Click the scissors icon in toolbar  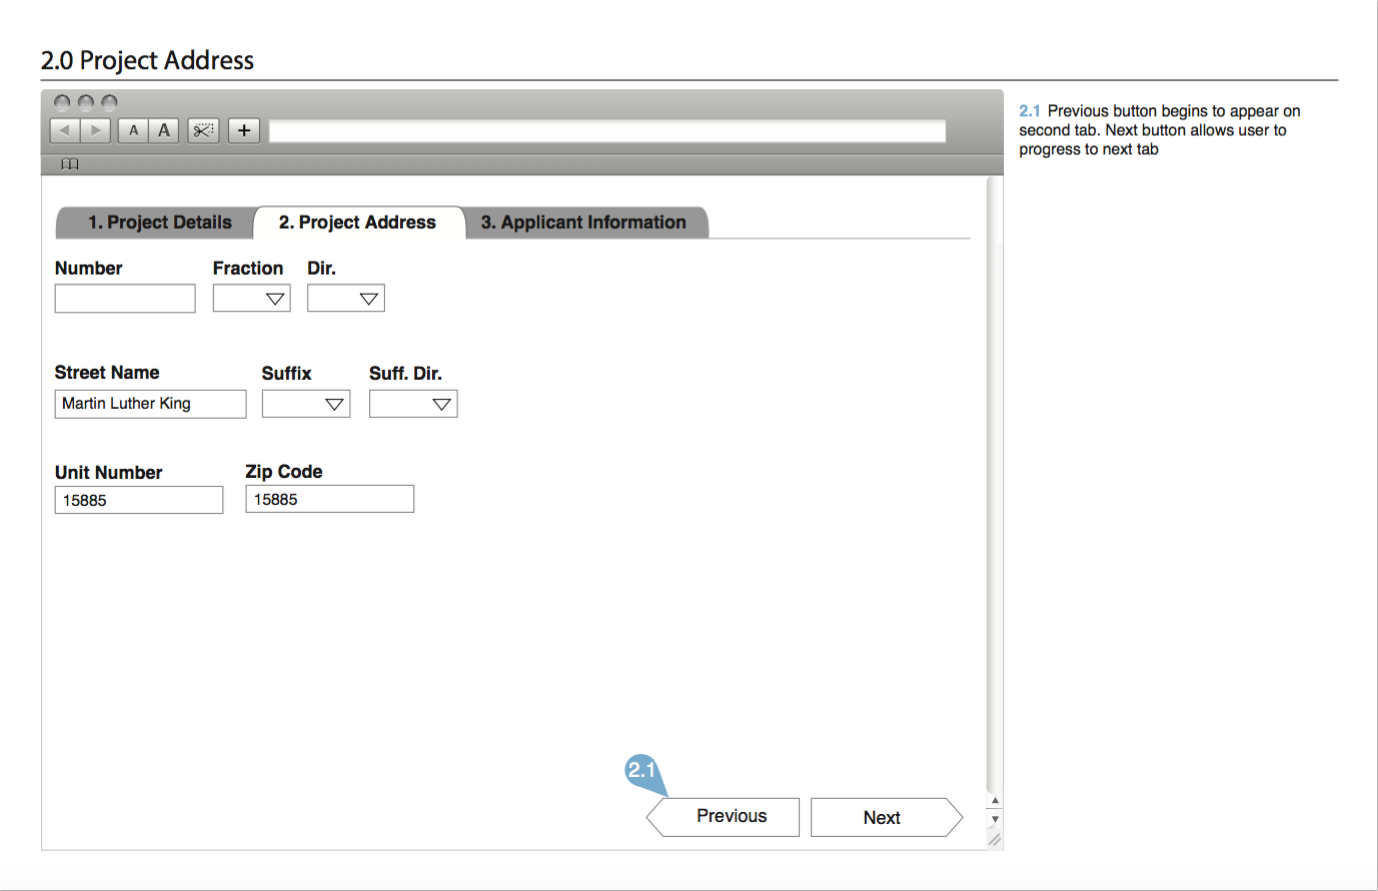click(203, 130)
